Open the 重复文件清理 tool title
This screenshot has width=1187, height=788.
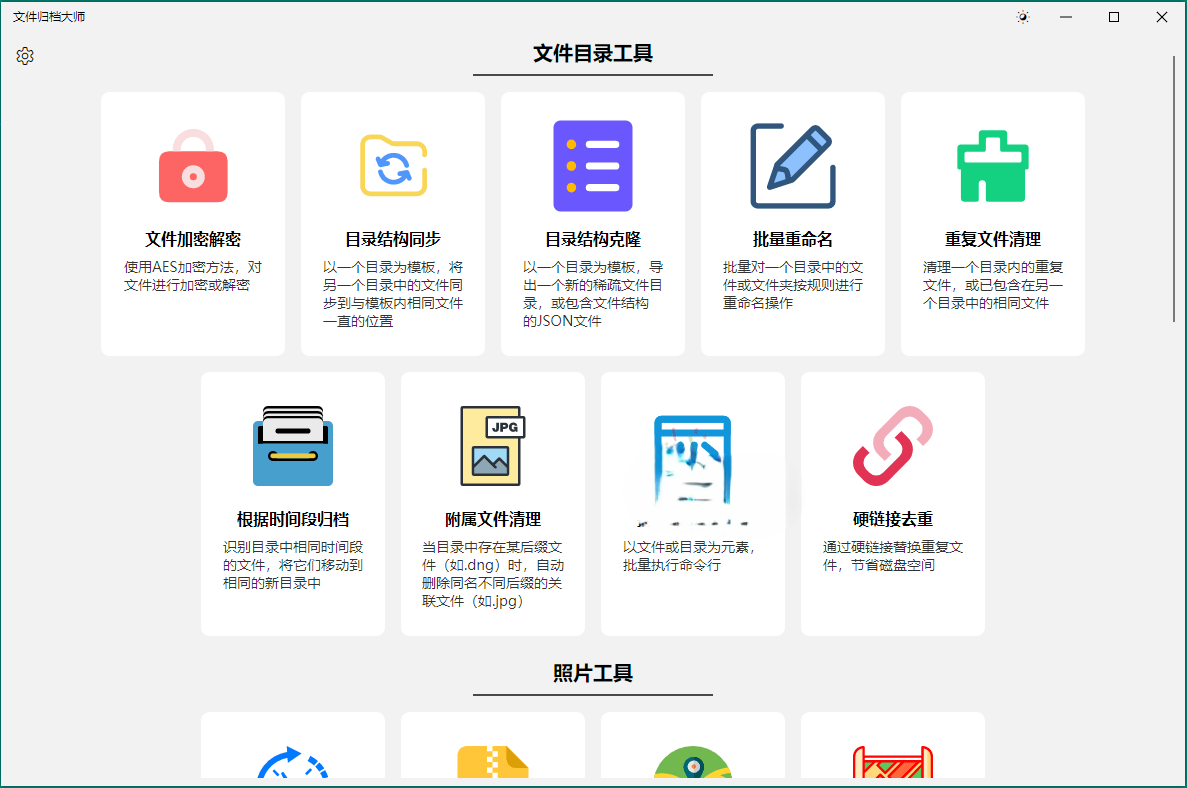(x=992, y=239)
